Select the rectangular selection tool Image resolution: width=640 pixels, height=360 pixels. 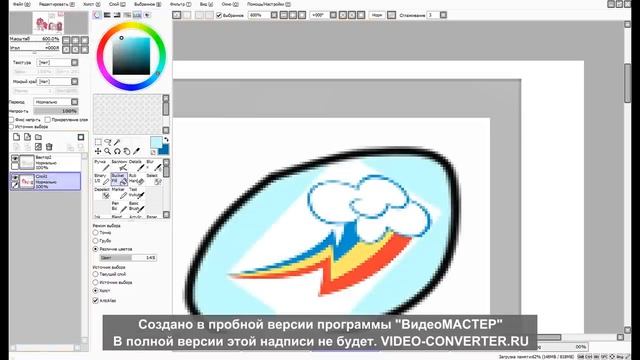(98, 142)
